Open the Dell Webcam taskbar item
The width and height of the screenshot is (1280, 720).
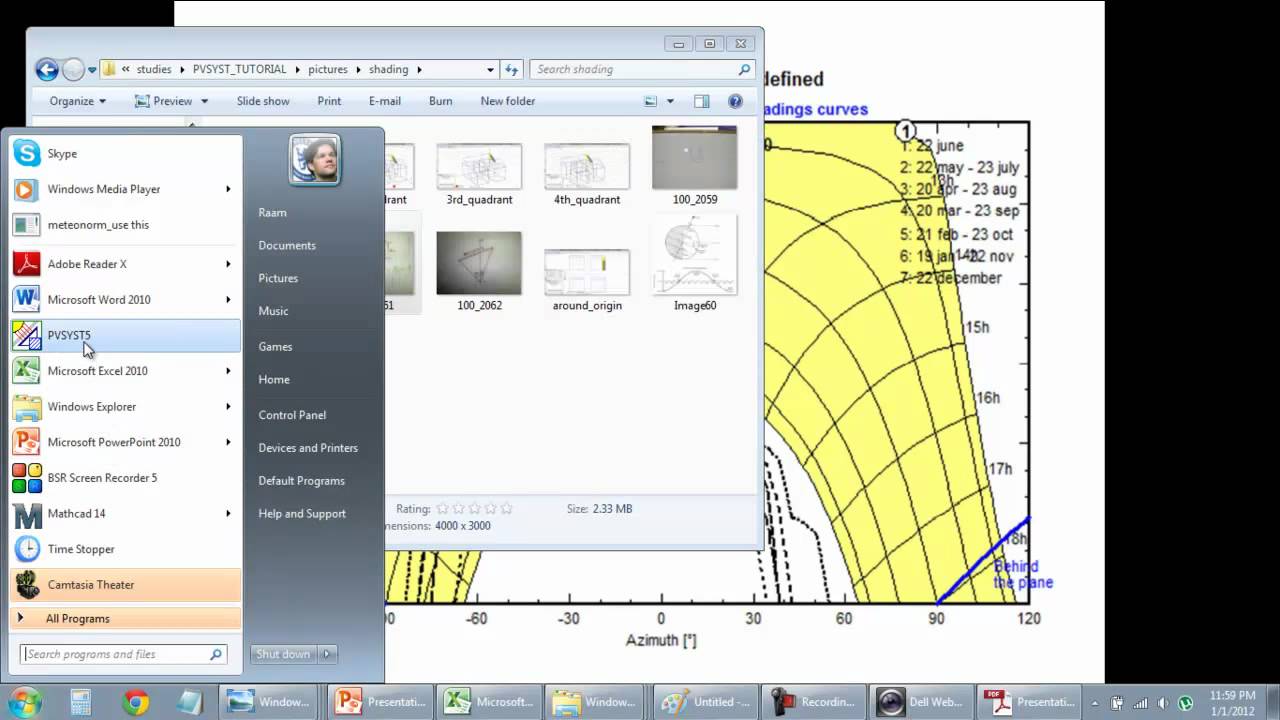coord(918,702)
